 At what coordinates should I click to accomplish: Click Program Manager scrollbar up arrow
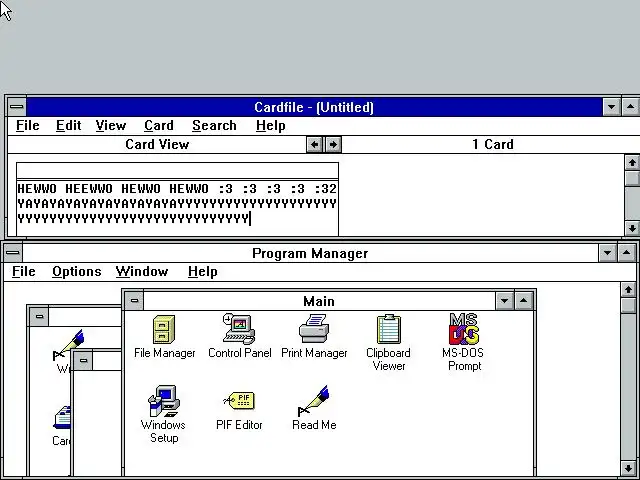click(628, 290)
